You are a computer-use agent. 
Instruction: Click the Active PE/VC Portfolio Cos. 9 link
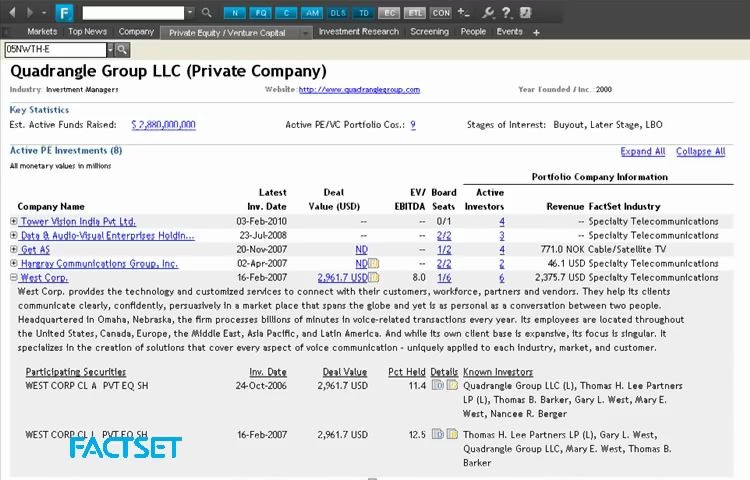(x=413, y=125)
